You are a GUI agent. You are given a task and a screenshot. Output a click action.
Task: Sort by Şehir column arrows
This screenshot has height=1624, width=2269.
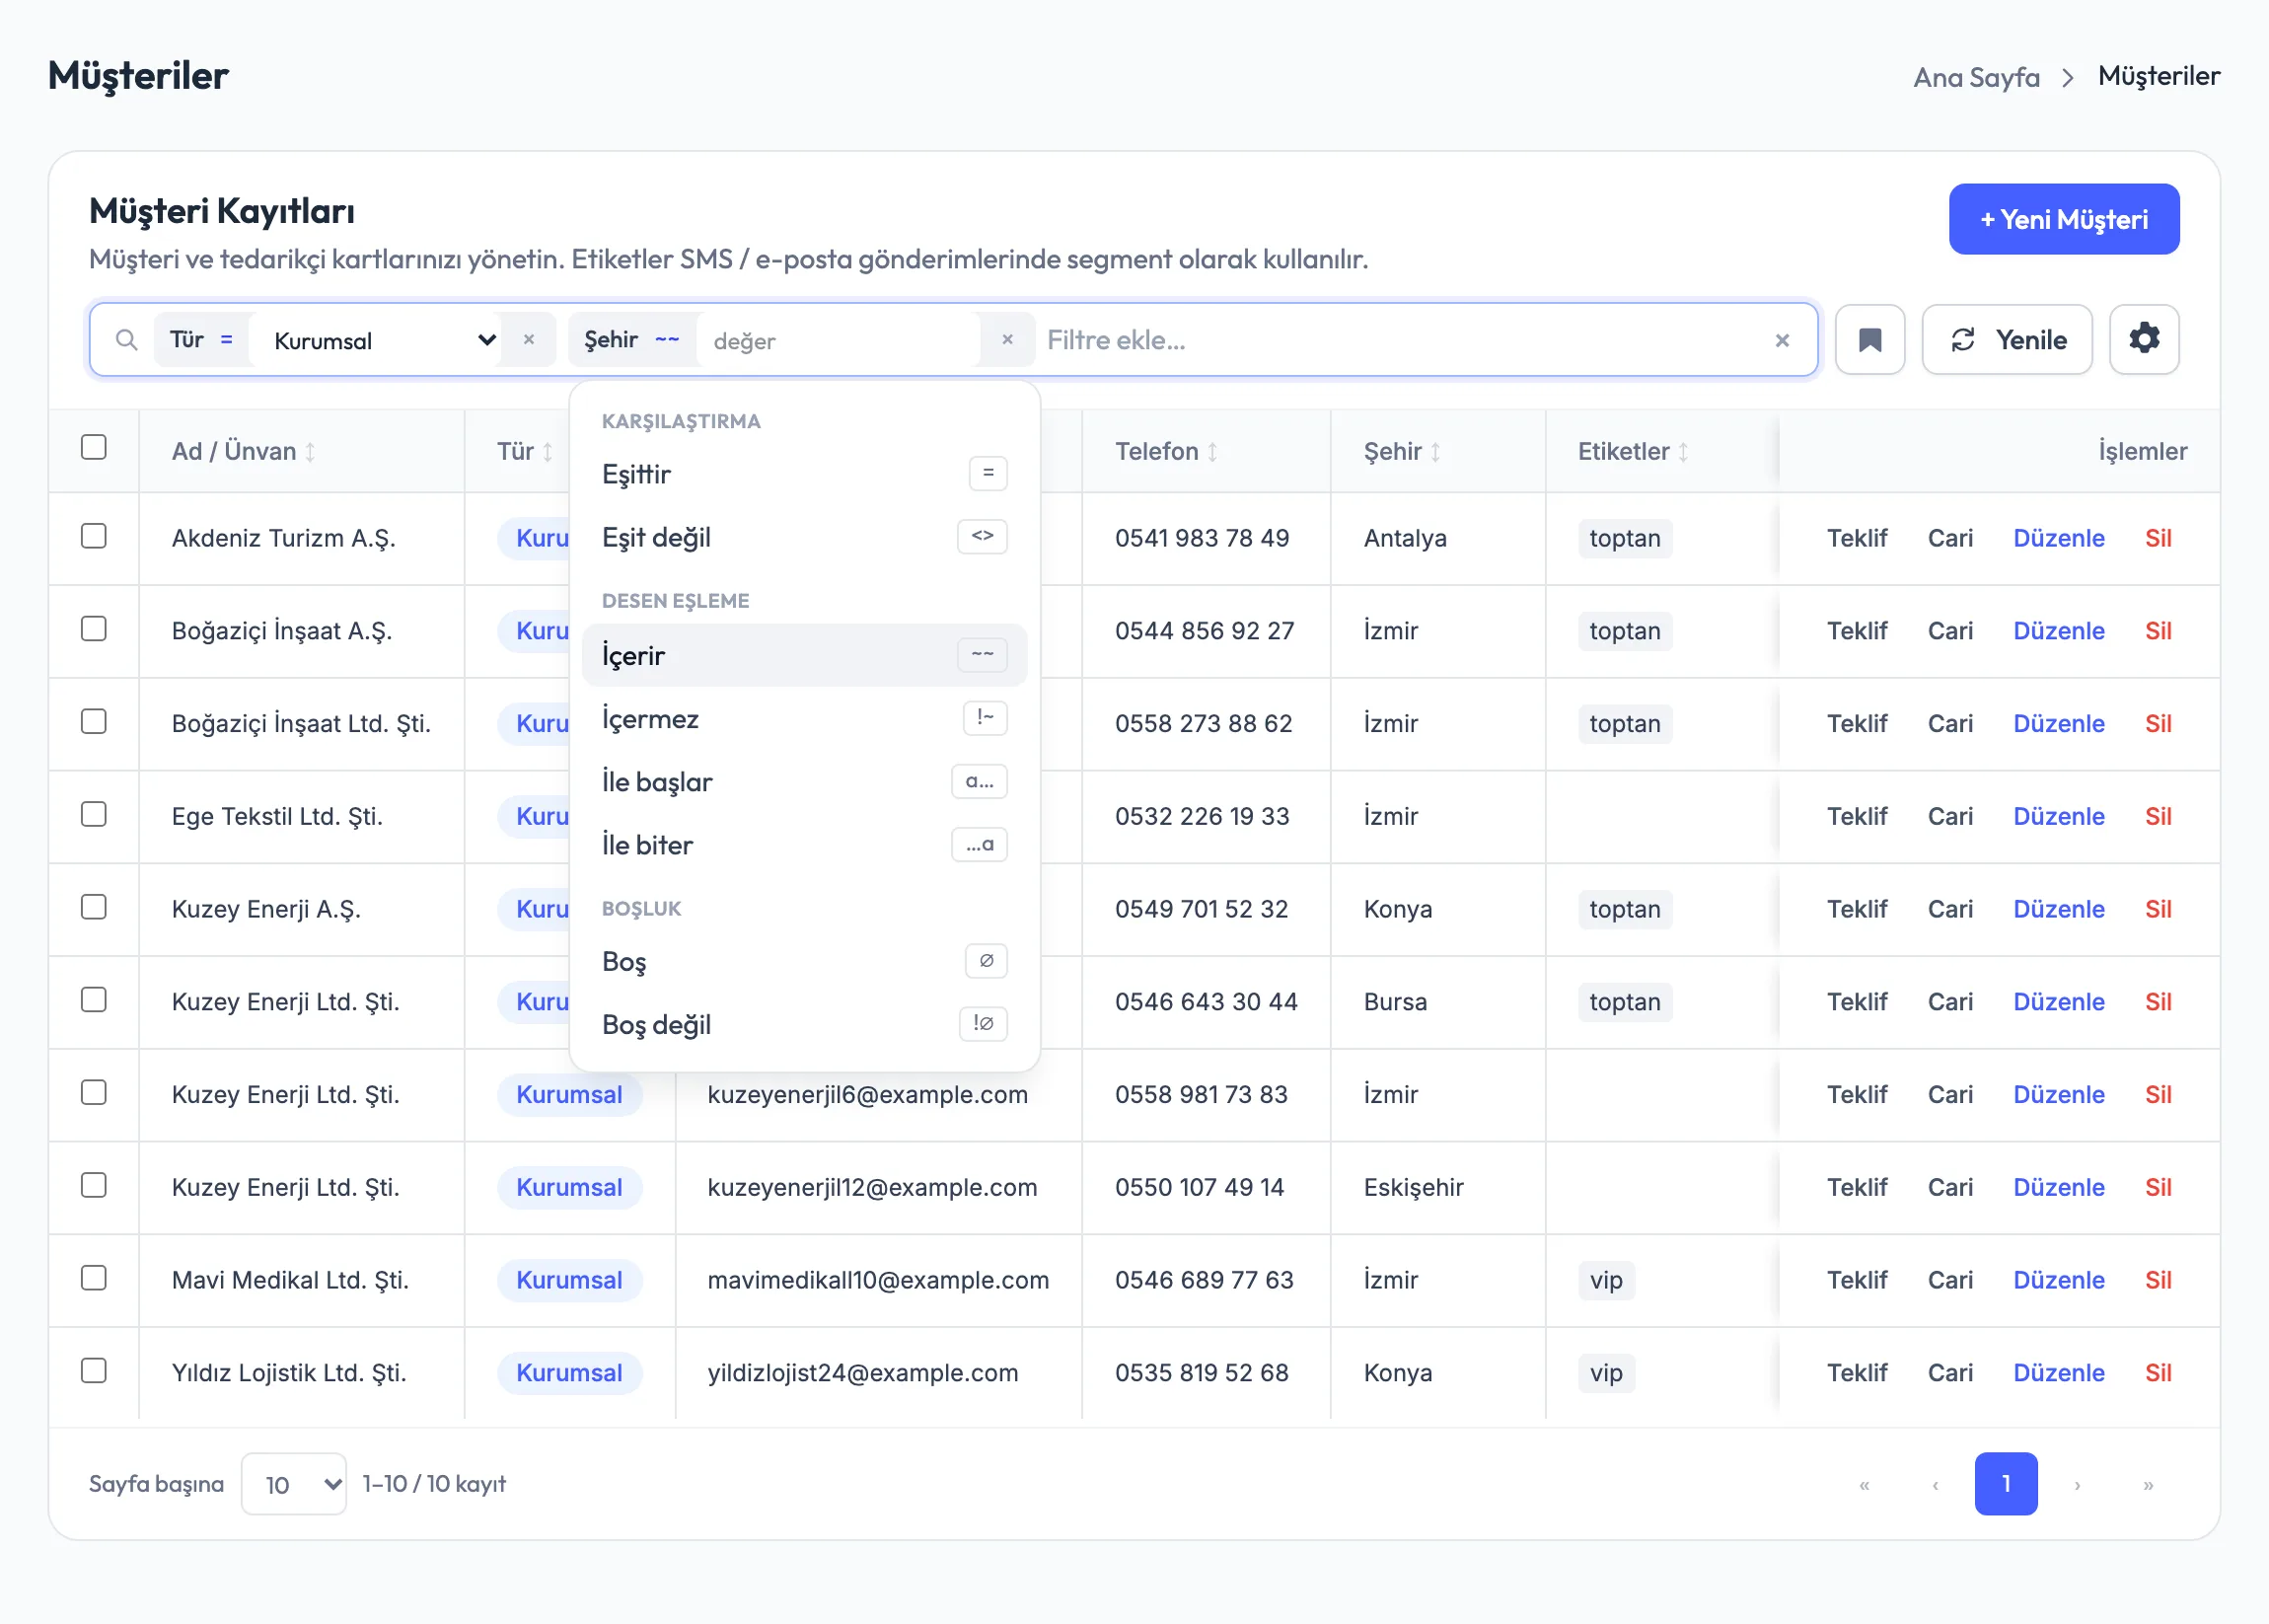(1435, 452)
